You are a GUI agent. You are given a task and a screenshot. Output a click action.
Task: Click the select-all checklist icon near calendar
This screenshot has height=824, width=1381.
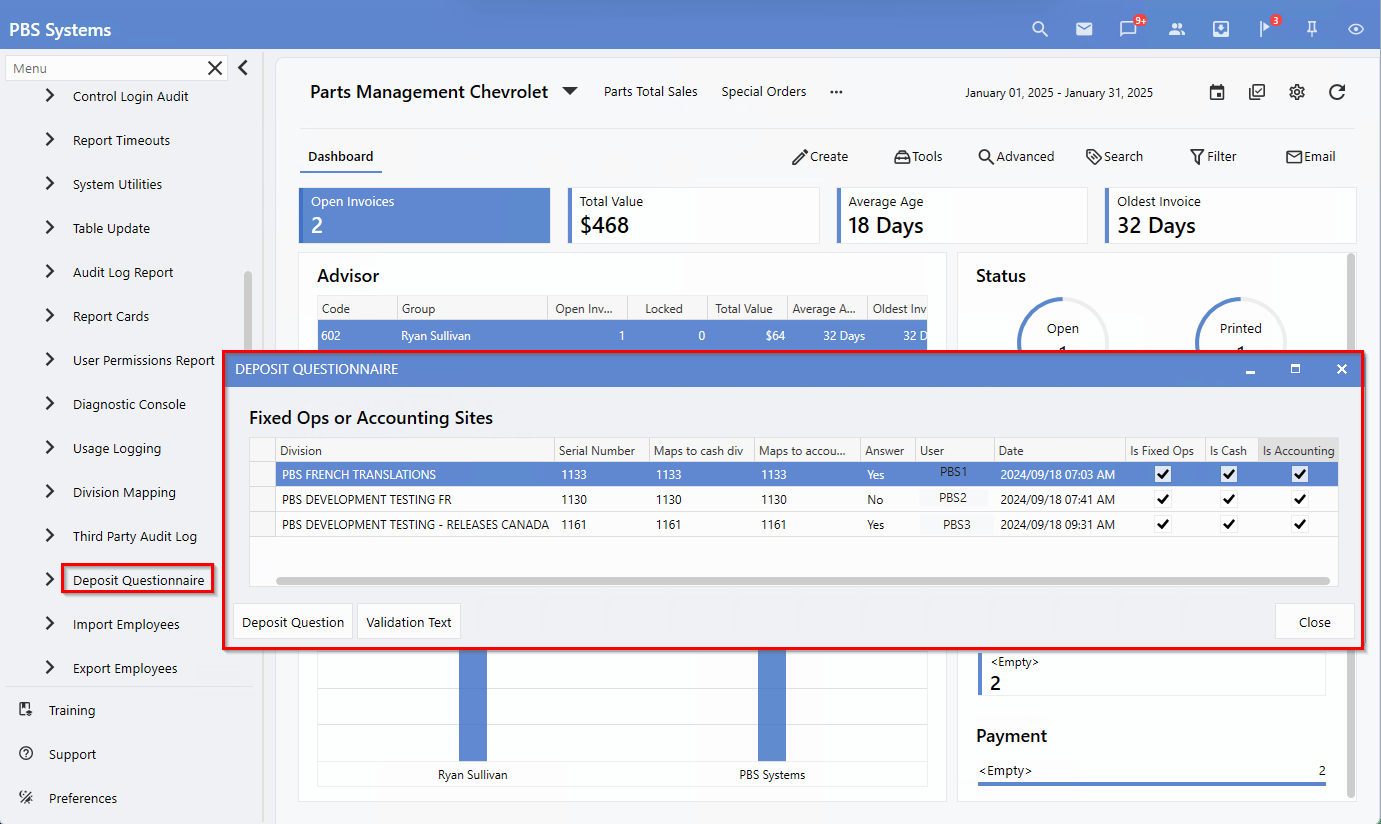pyautogui.click(x=1257, y=92)
